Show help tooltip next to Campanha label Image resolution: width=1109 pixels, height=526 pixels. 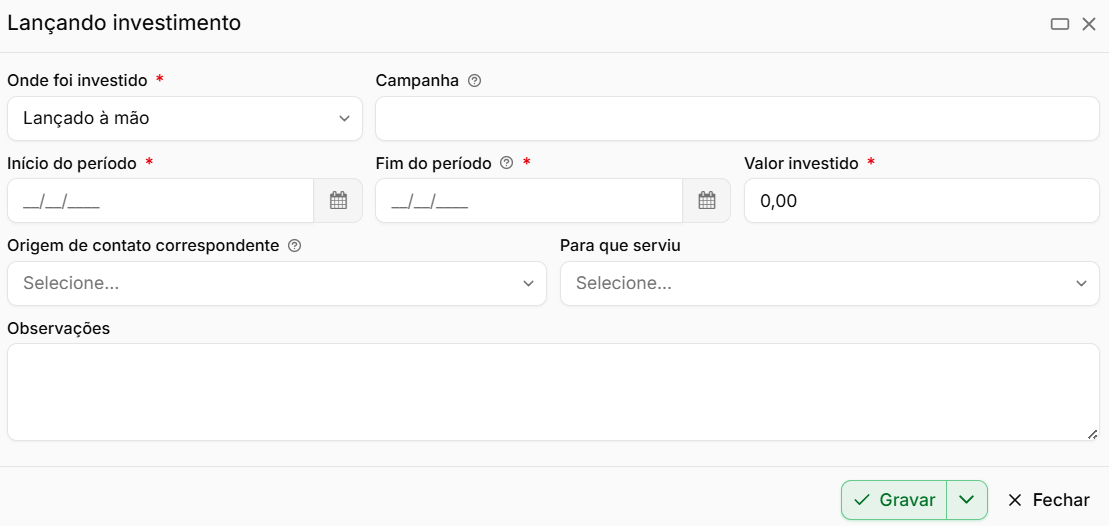tap(475, 81)
